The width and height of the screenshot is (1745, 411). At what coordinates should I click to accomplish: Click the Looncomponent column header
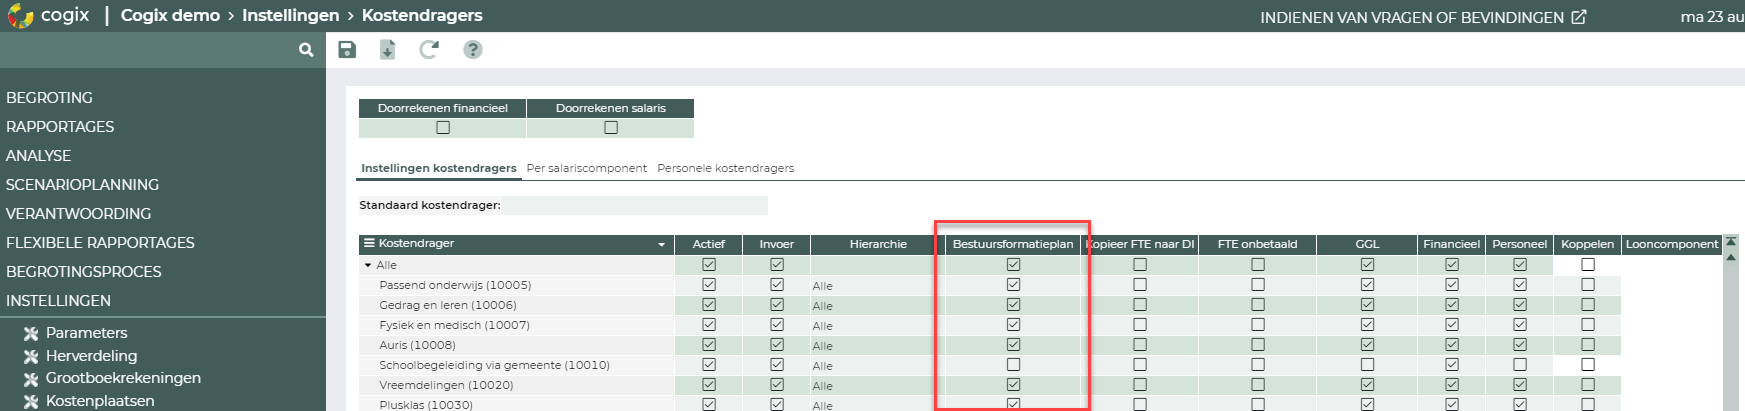pos(1672,244)
